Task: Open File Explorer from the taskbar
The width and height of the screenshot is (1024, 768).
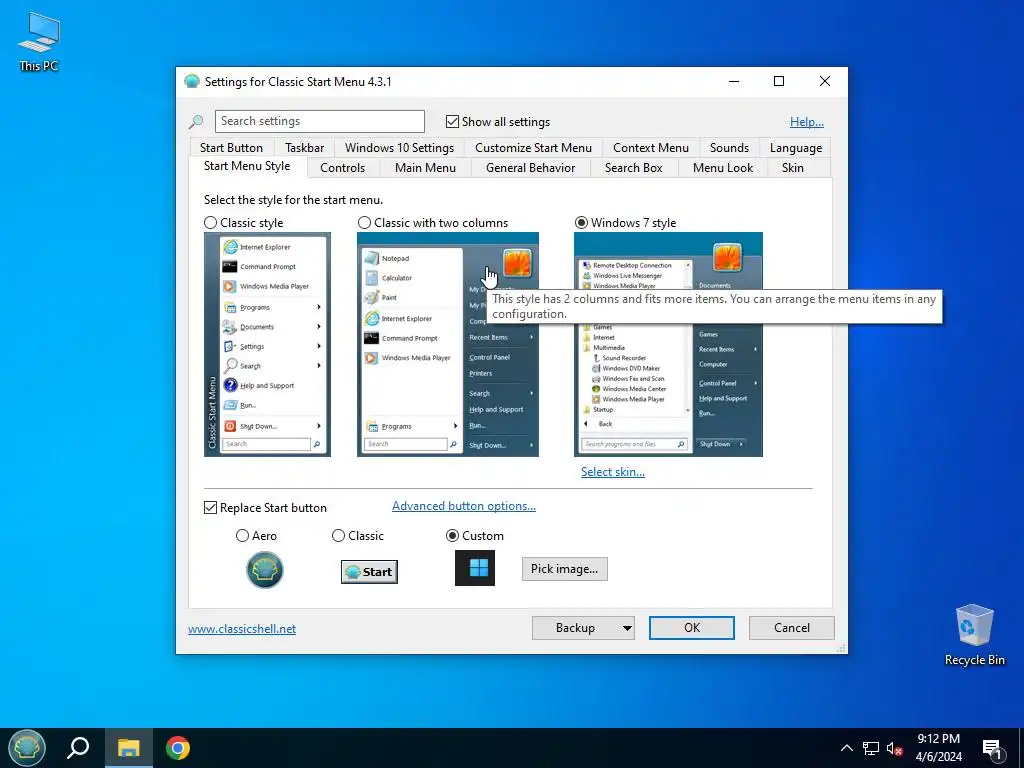Action: [x=129, y=748]
